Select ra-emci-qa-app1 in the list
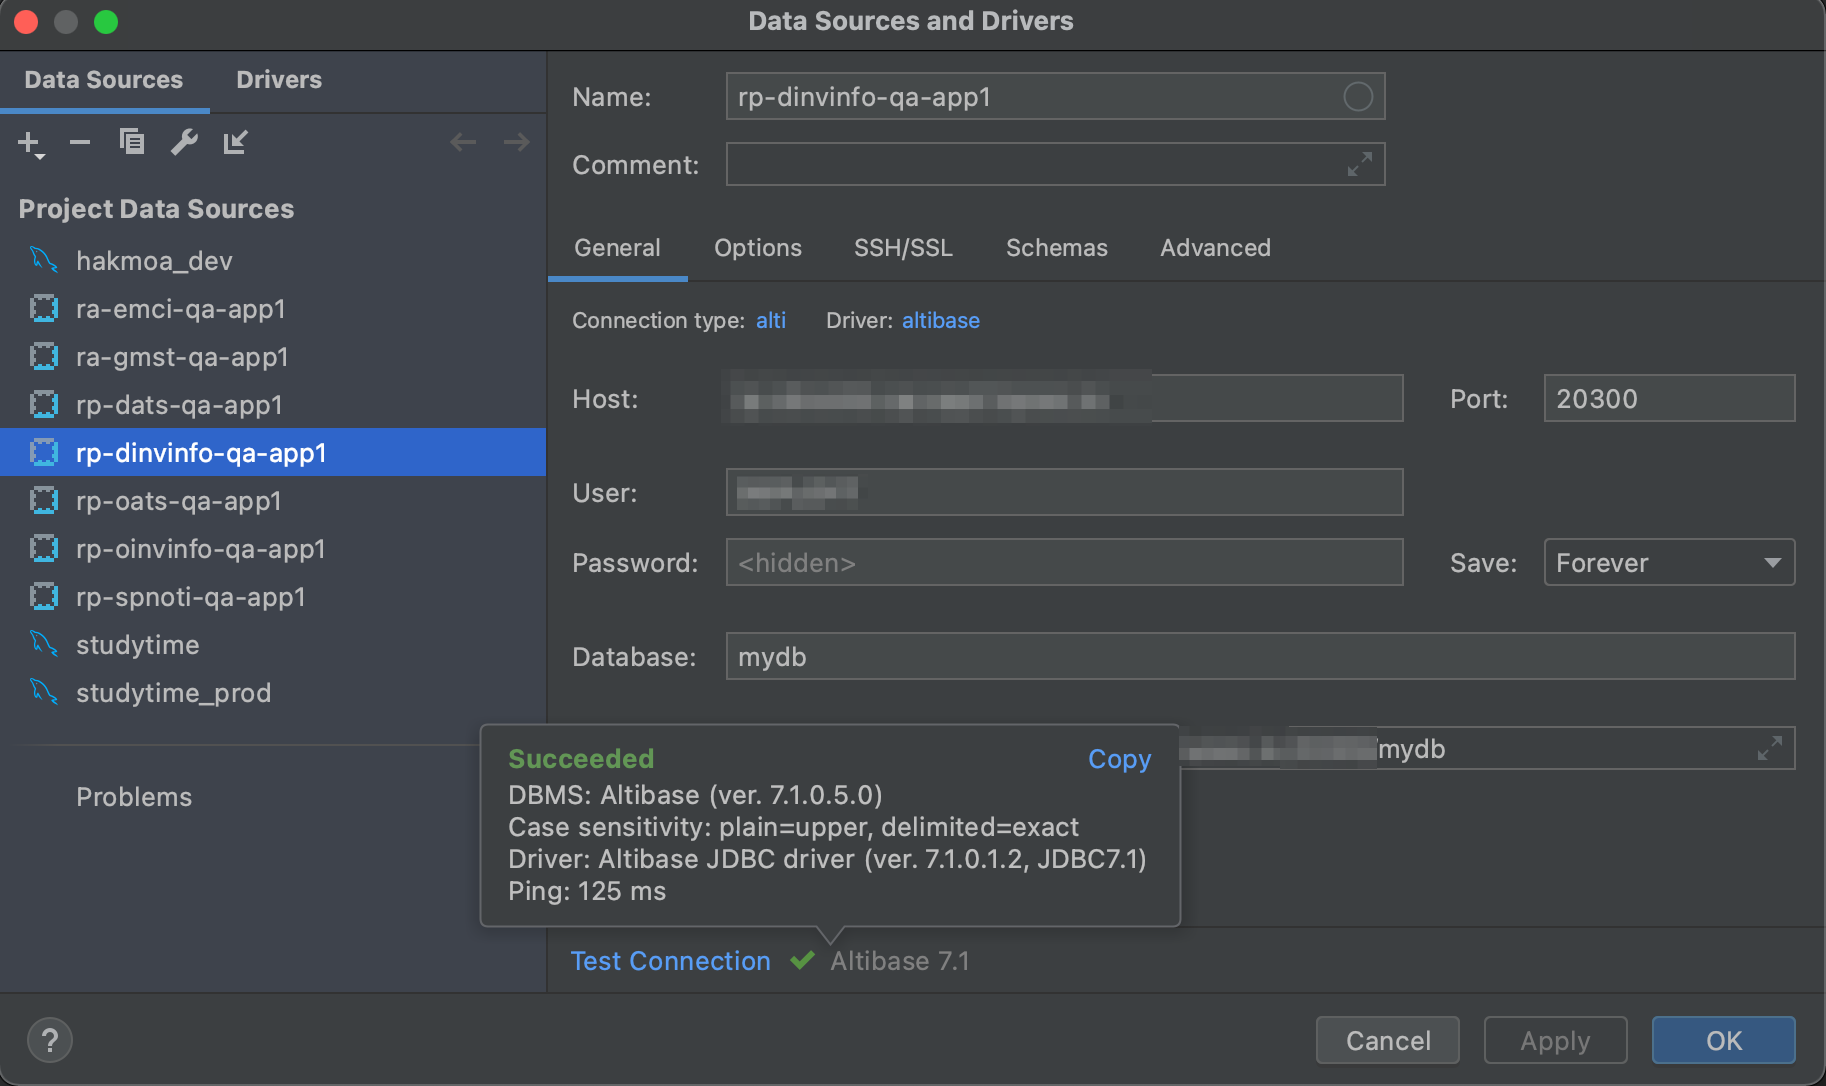 click(273, 309)
